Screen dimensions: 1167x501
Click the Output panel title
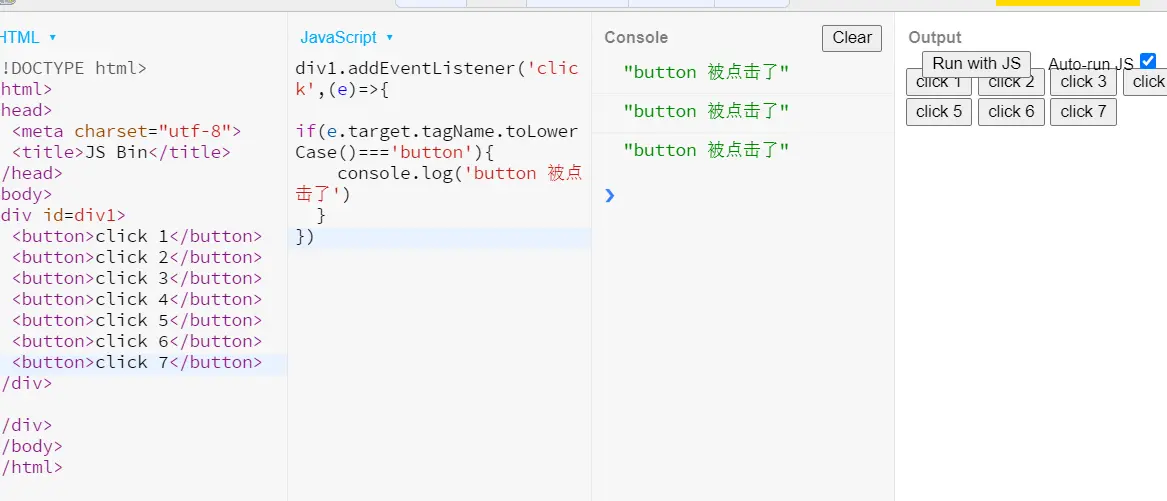pyautogui.click(x=934, y=38)
